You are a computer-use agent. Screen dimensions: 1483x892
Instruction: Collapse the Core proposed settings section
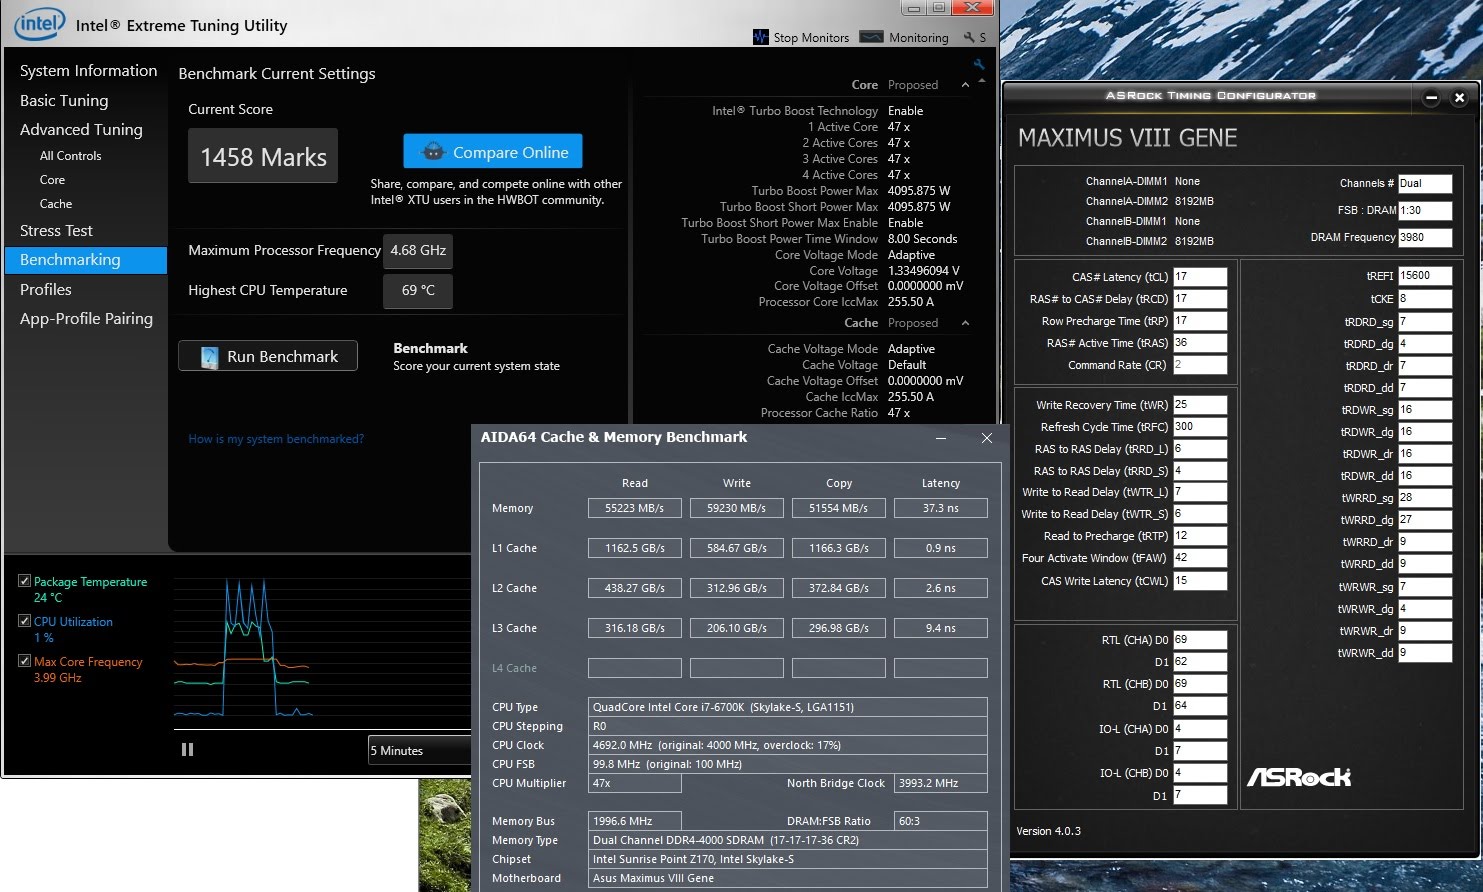click(x=965, y=85)
